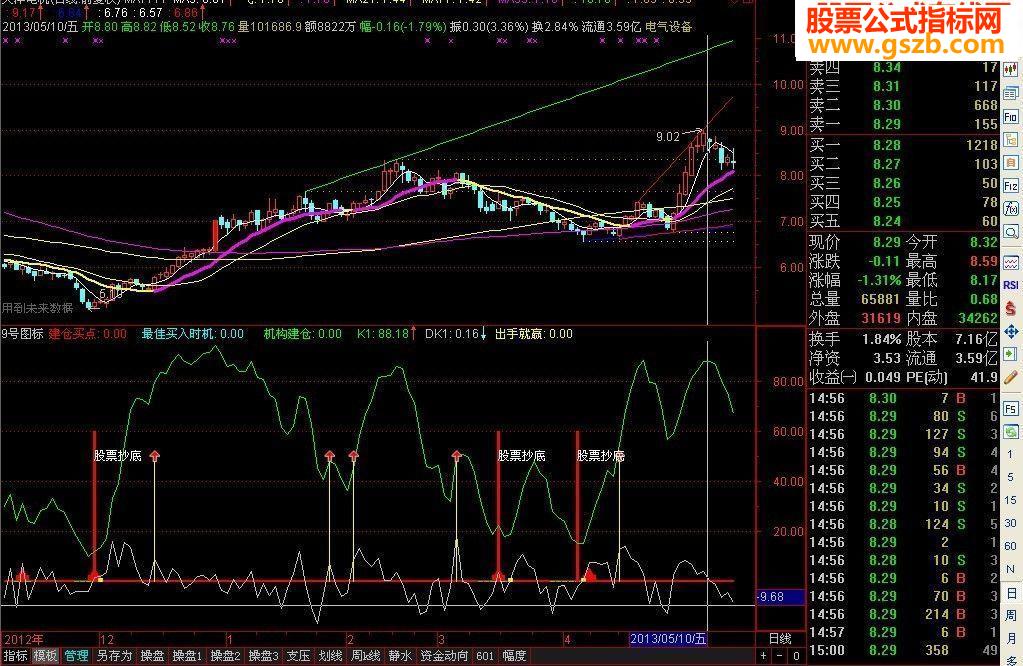Screen dimensions: 1023x666
Task: Click the 卖一 price 8.29 row
Action: coord(904,124)
